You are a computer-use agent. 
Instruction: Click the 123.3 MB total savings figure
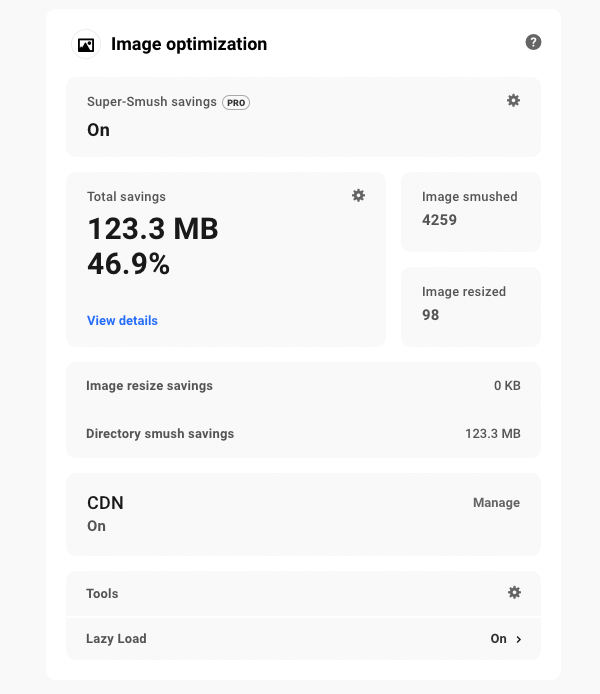click(x=152, y=229)
